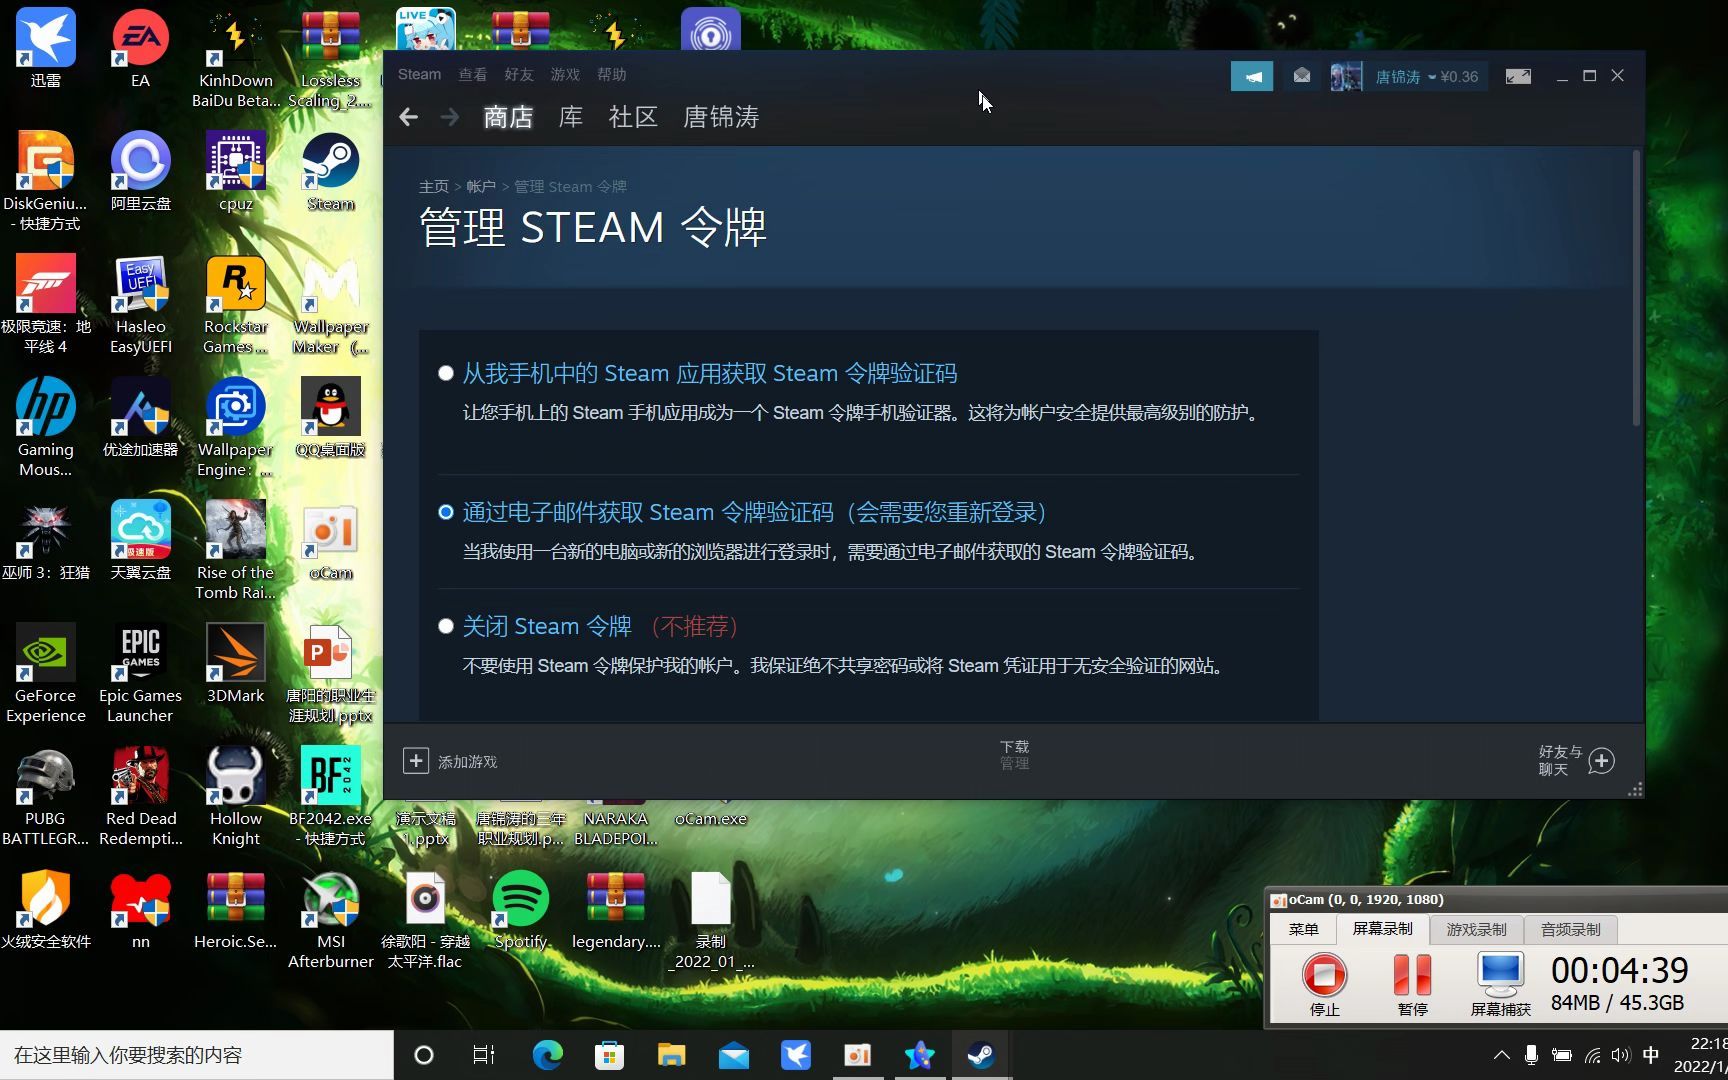Select EA desktop icon
The height and width of the screenshot is (1080, 1728).
coord(140,48)
